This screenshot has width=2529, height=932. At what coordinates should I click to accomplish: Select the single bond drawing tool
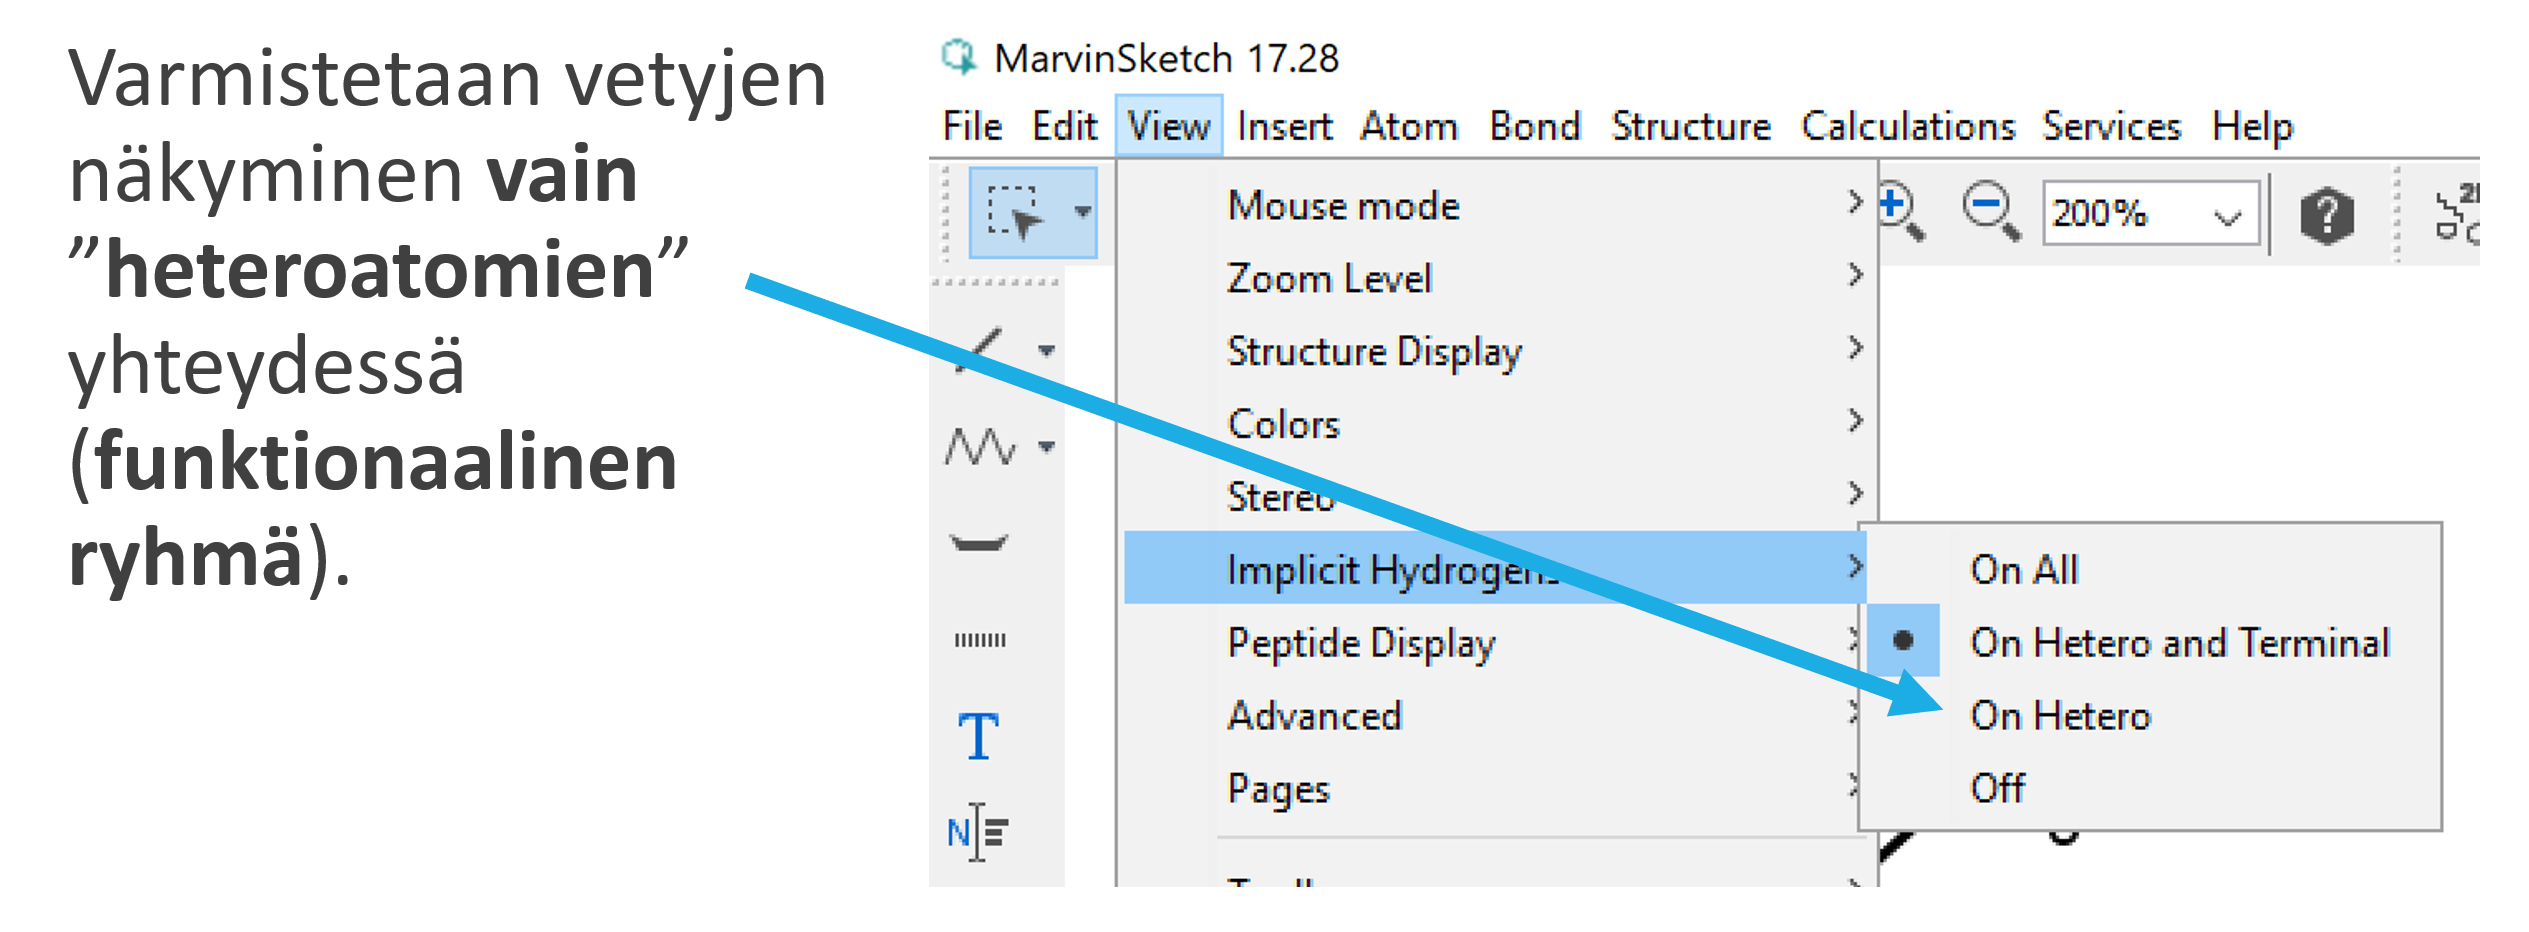click(x=981, y=350)
